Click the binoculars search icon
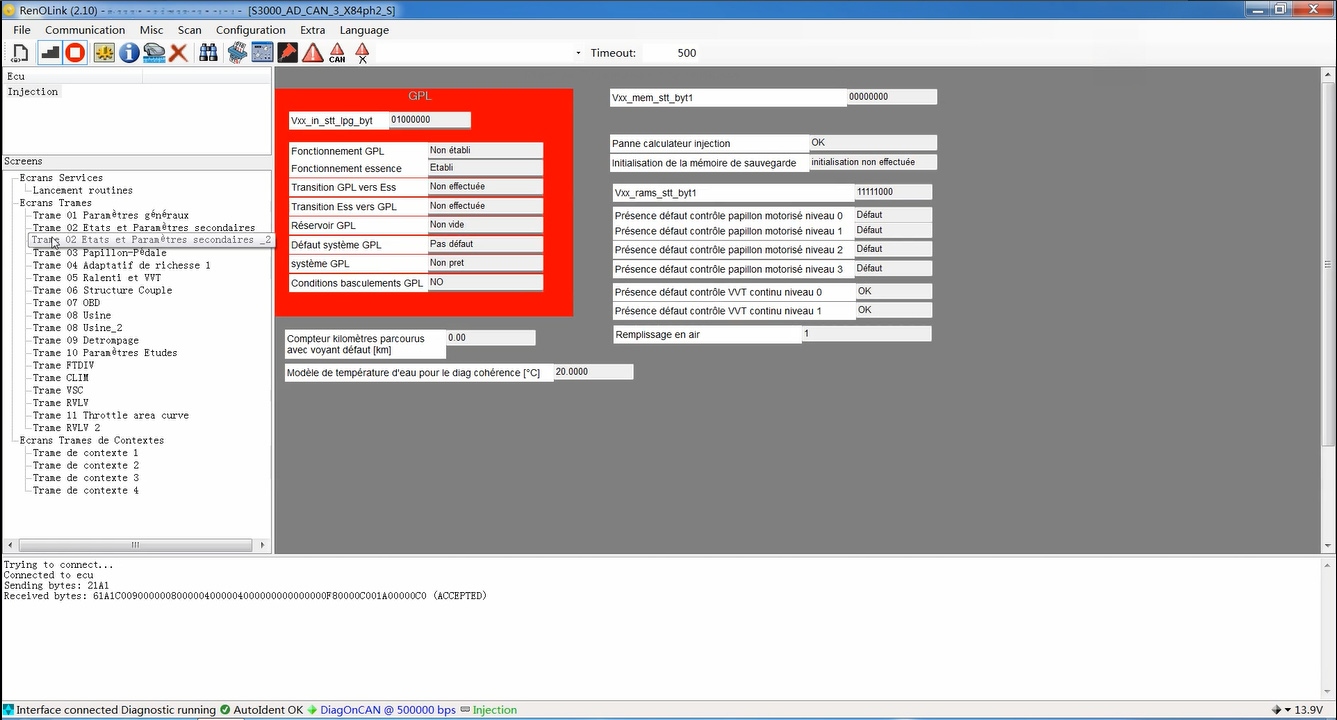 (x=208, y=53)
